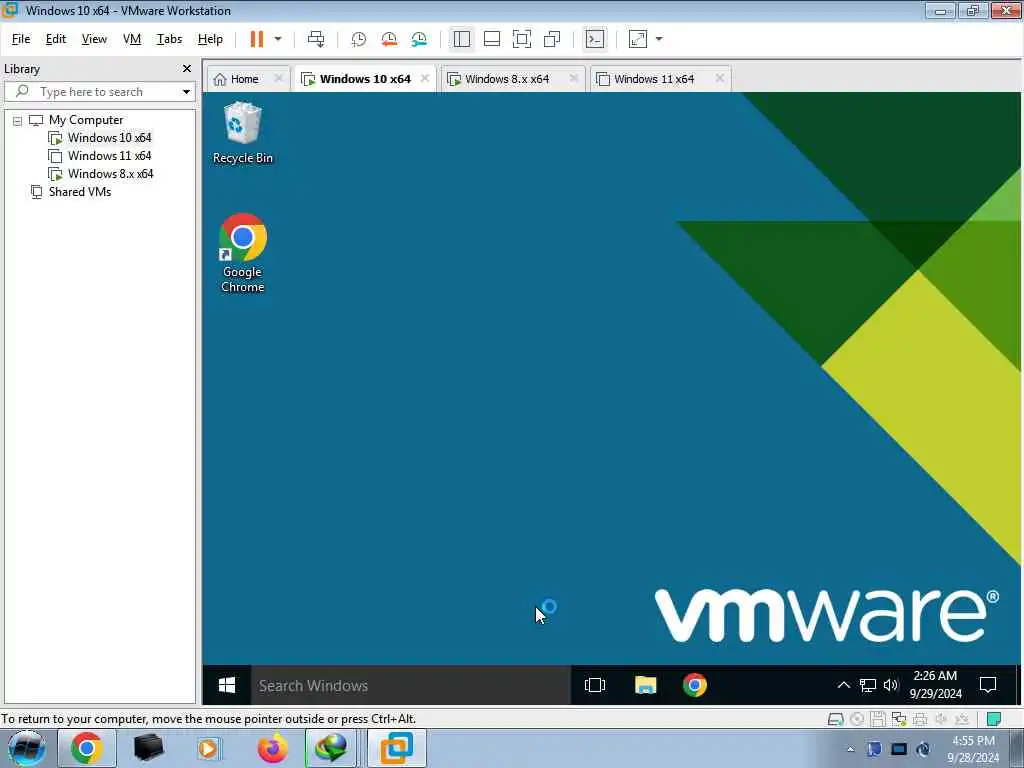Open the Edit menu

pos(56,39)
